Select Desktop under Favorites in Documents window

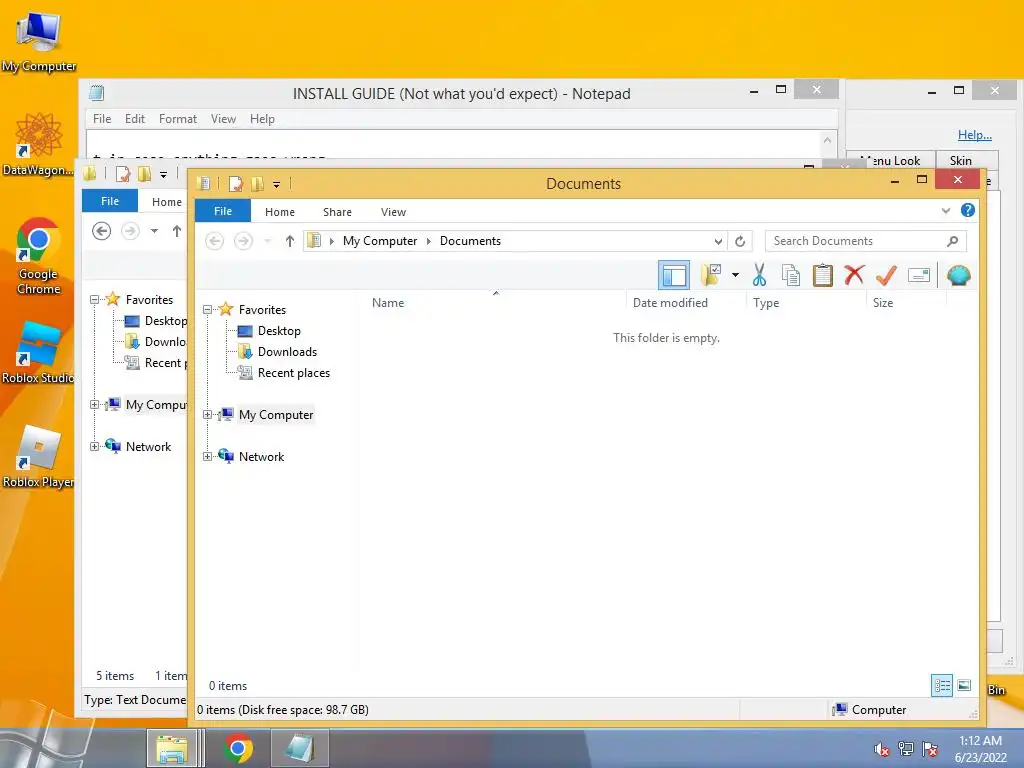point(279,330)
